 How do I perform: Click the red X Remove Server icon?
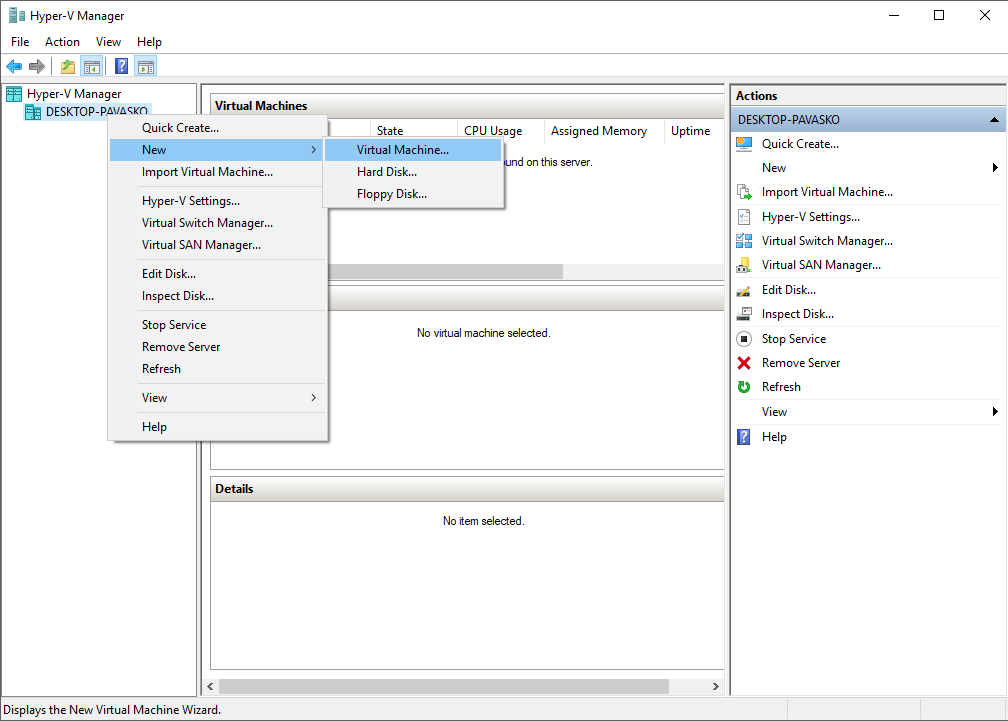pos(744,363)
